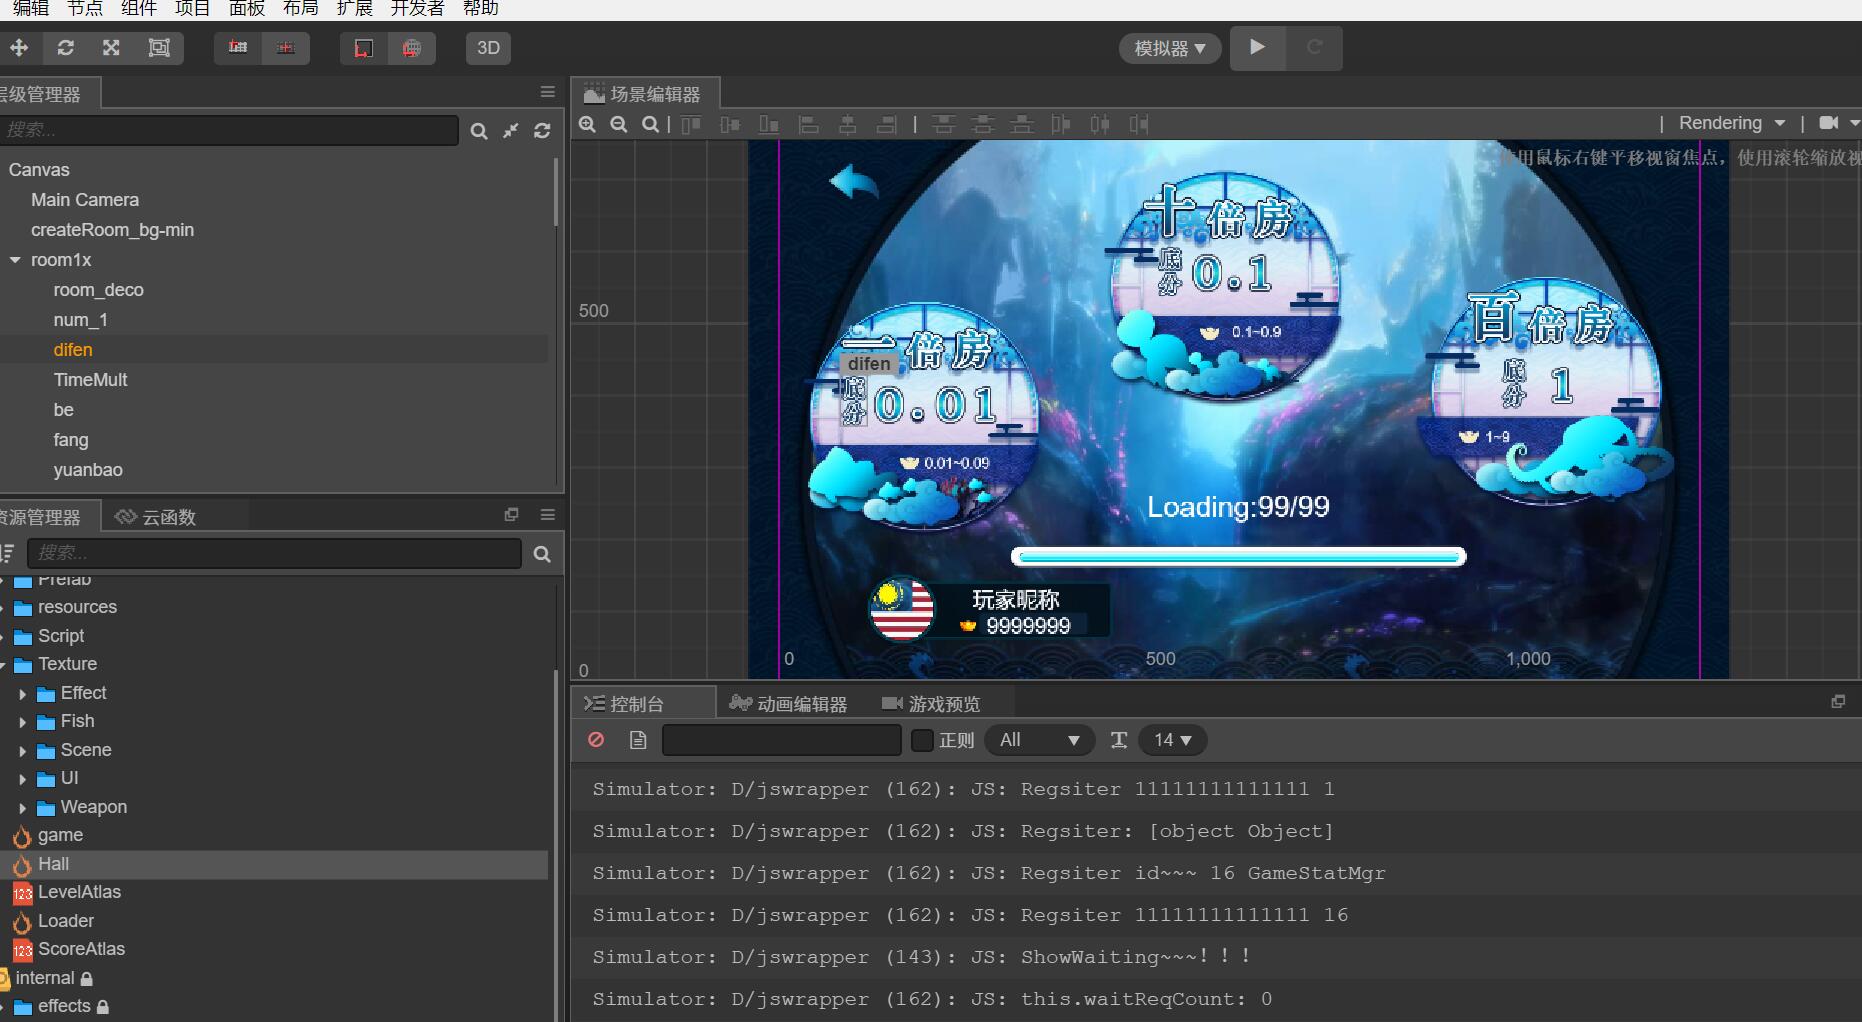Open scene camera options dropdown
The width and height of the screenshot is (1862, 1022).
1838,123
